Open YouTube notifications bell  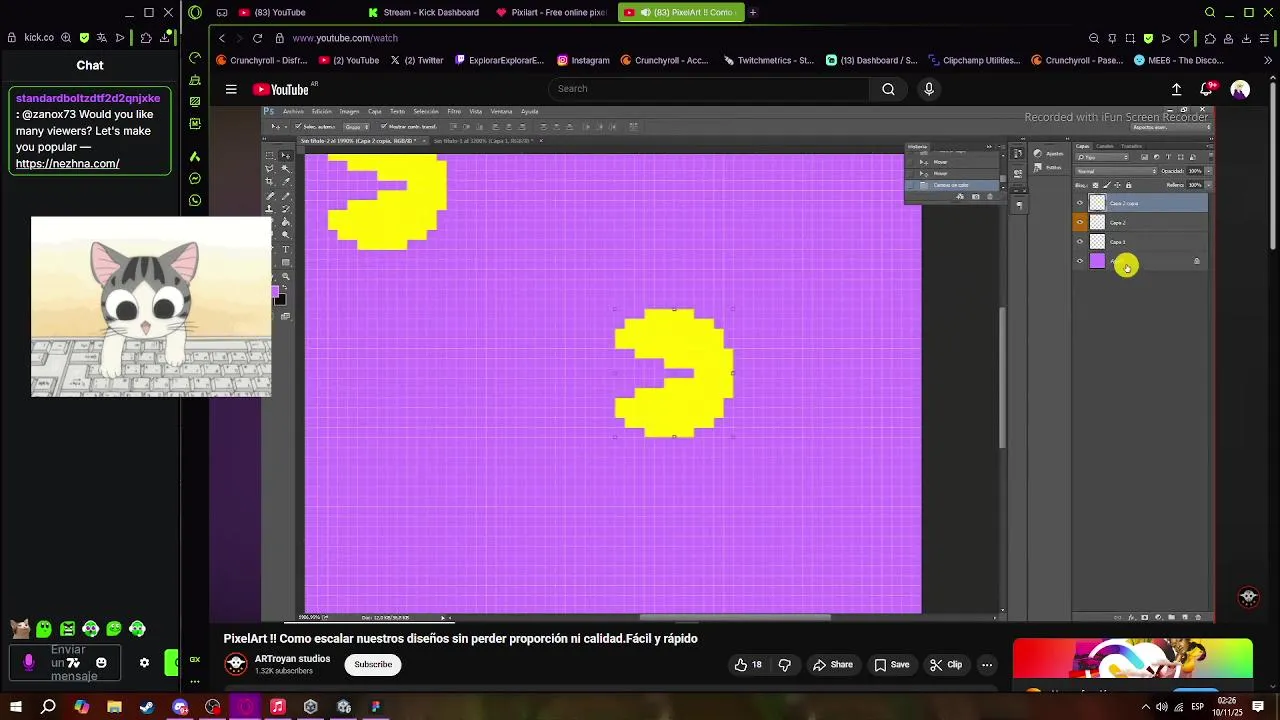pyautogui.click(x=1207, y=89)
